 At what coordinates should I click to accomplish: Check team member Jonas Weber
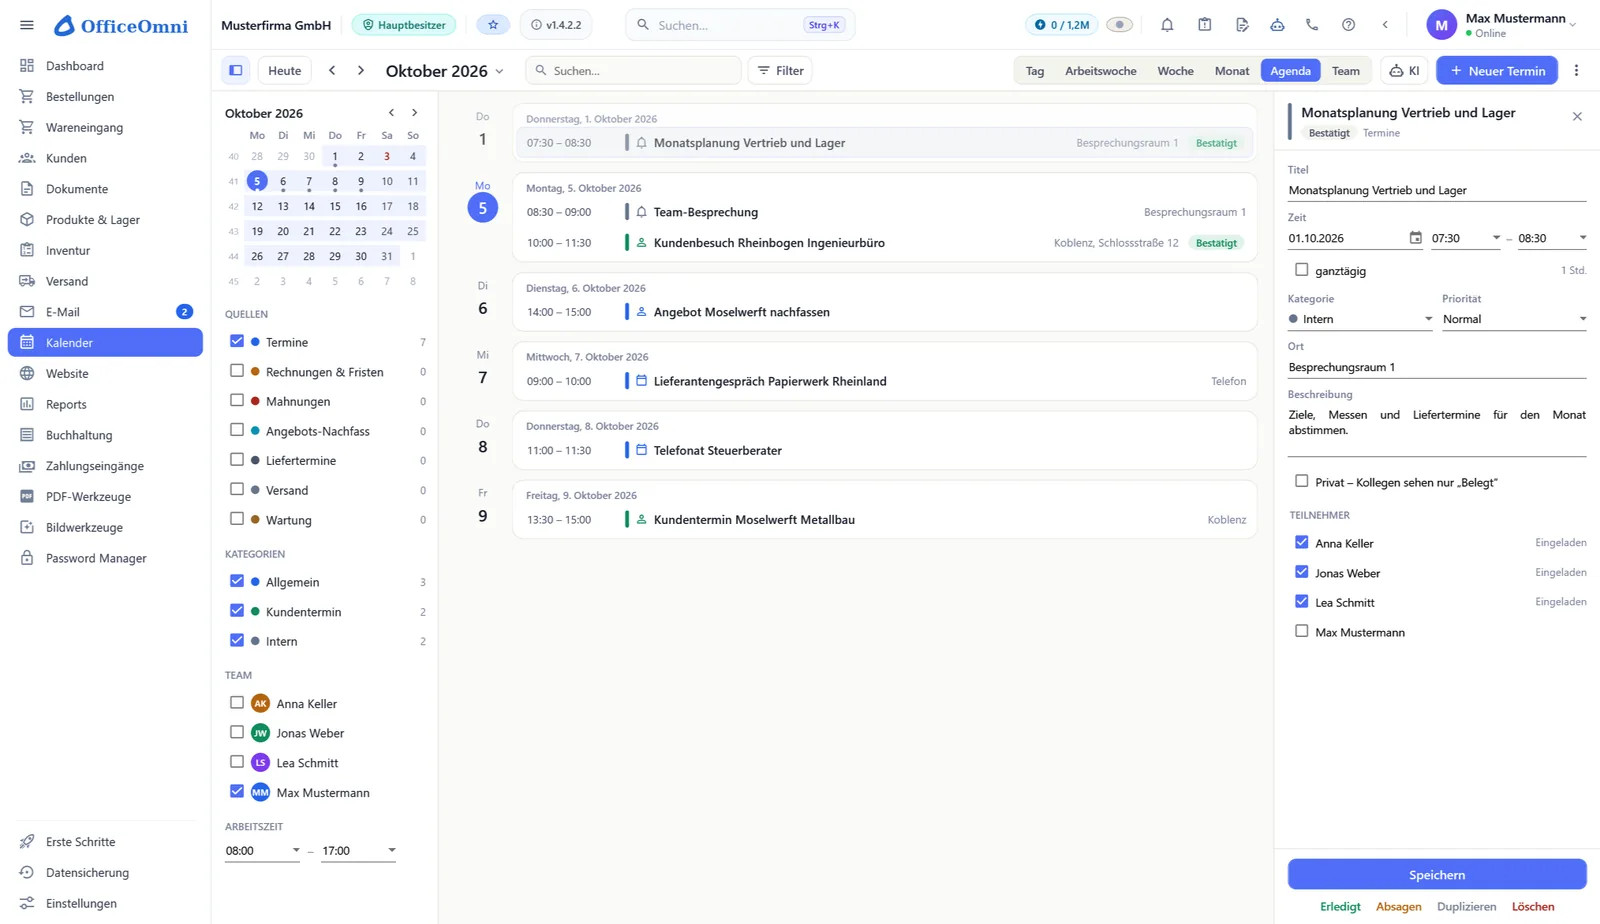click(x=237, y=732)
